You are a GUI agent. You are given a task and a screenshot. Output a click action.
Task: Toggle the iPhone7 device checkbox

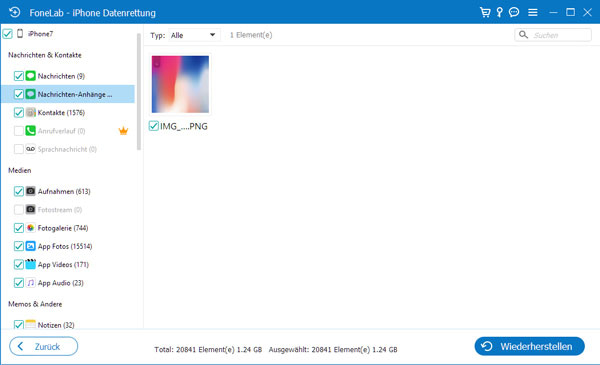tap(7, 34)
